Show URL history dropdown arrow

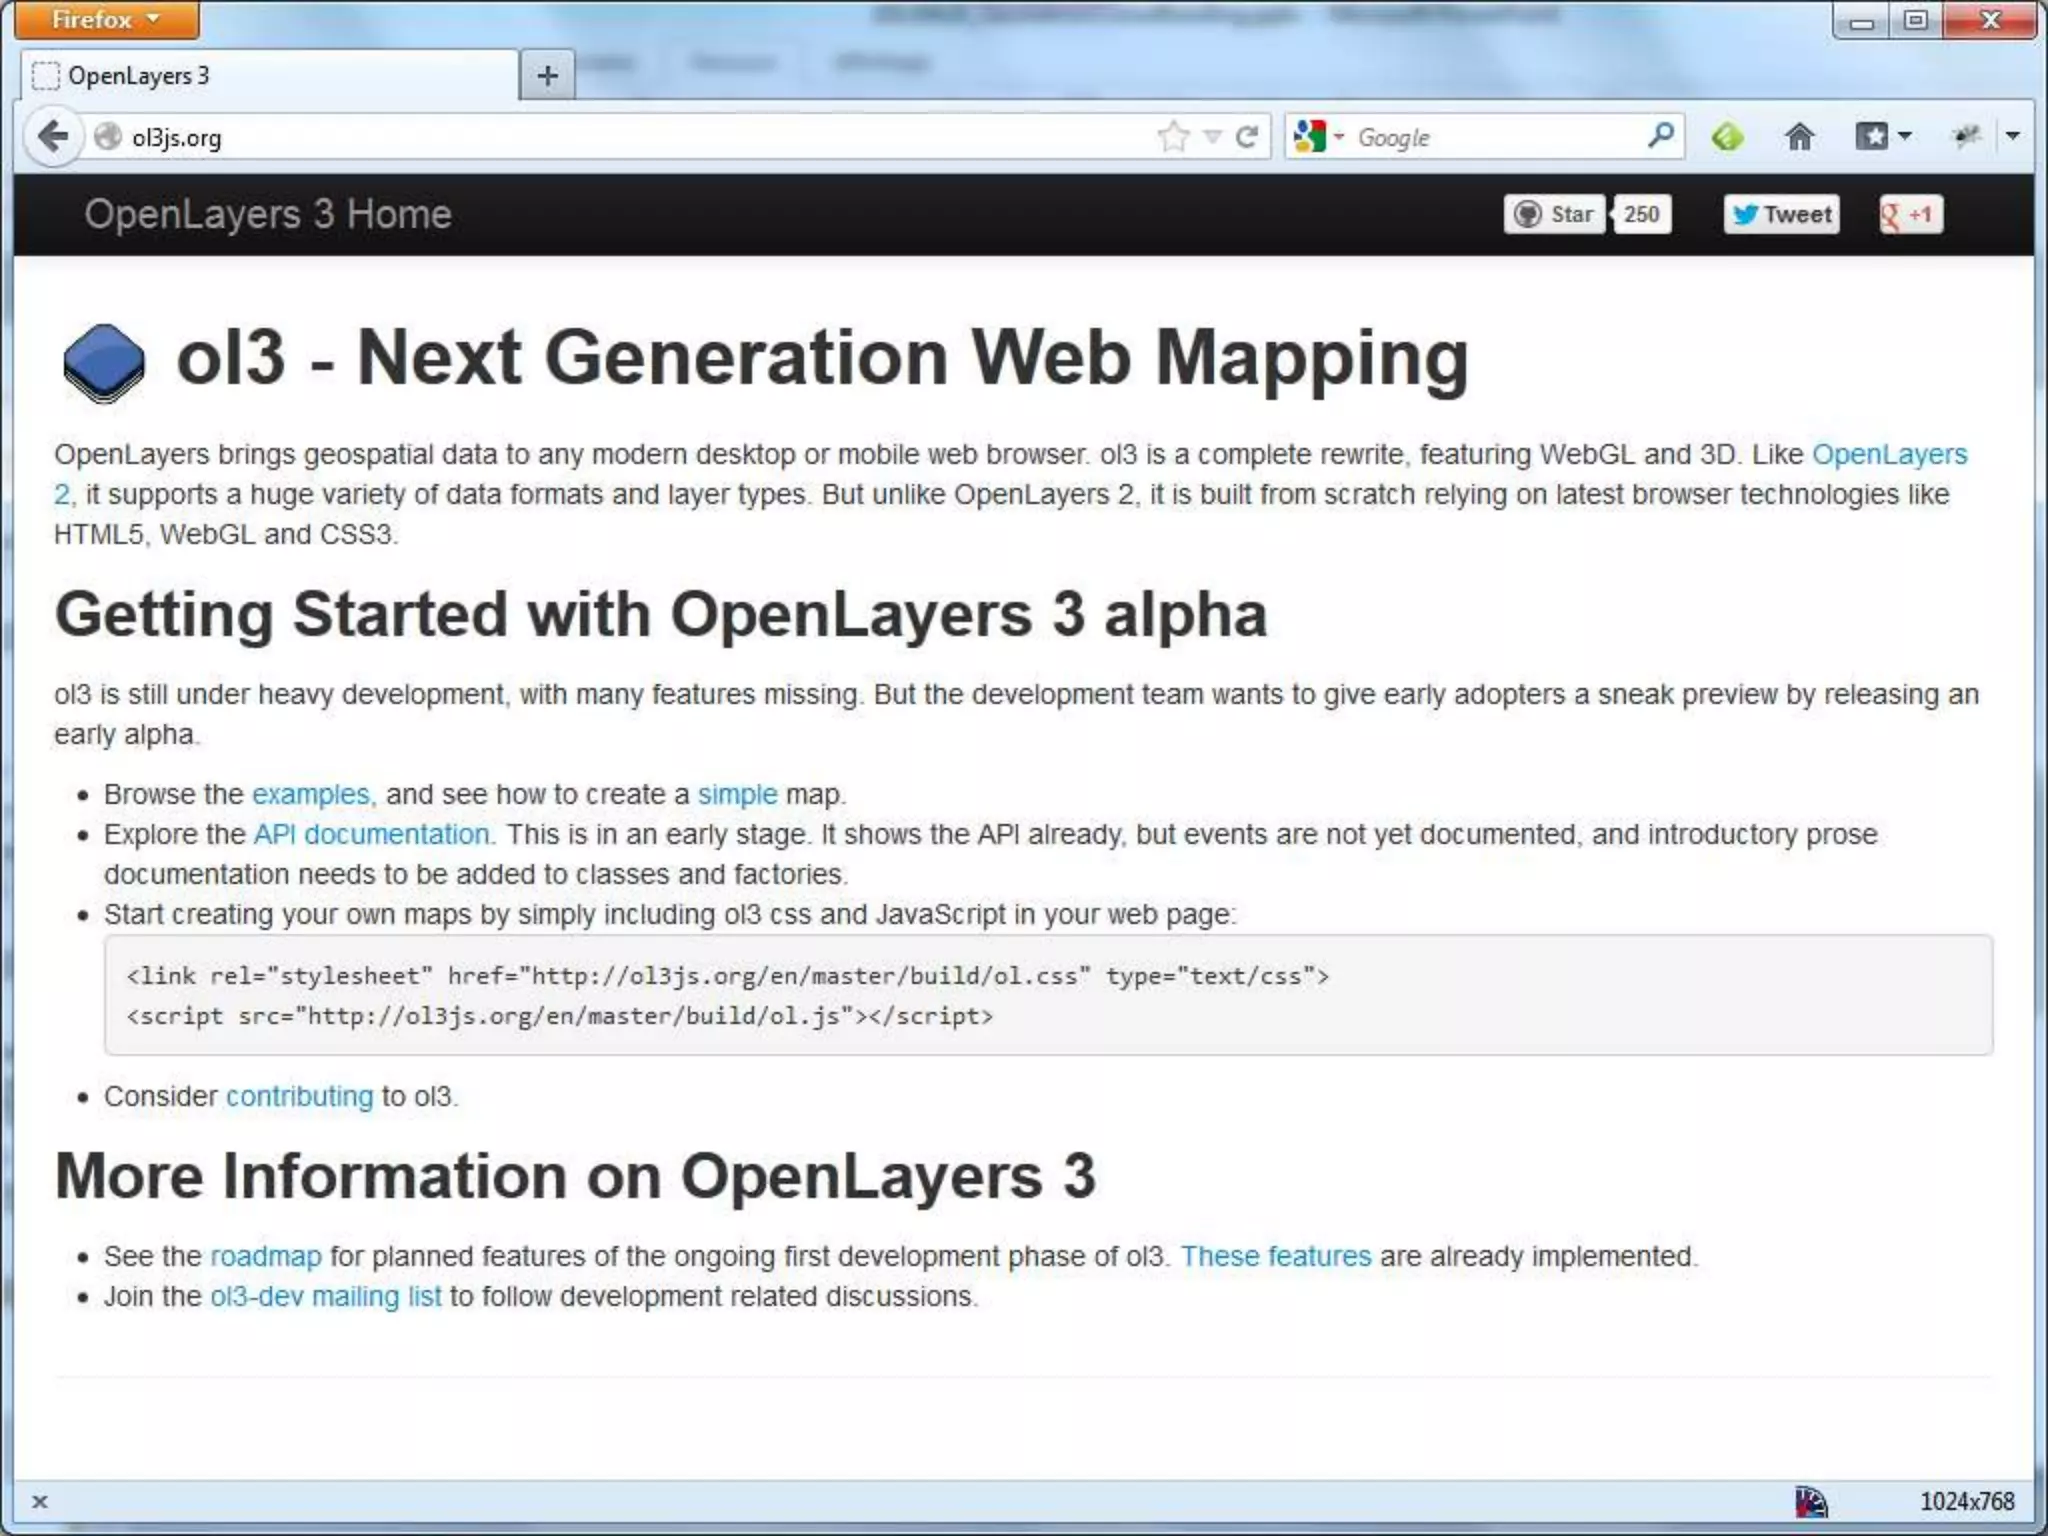[x=1212, y=136]
